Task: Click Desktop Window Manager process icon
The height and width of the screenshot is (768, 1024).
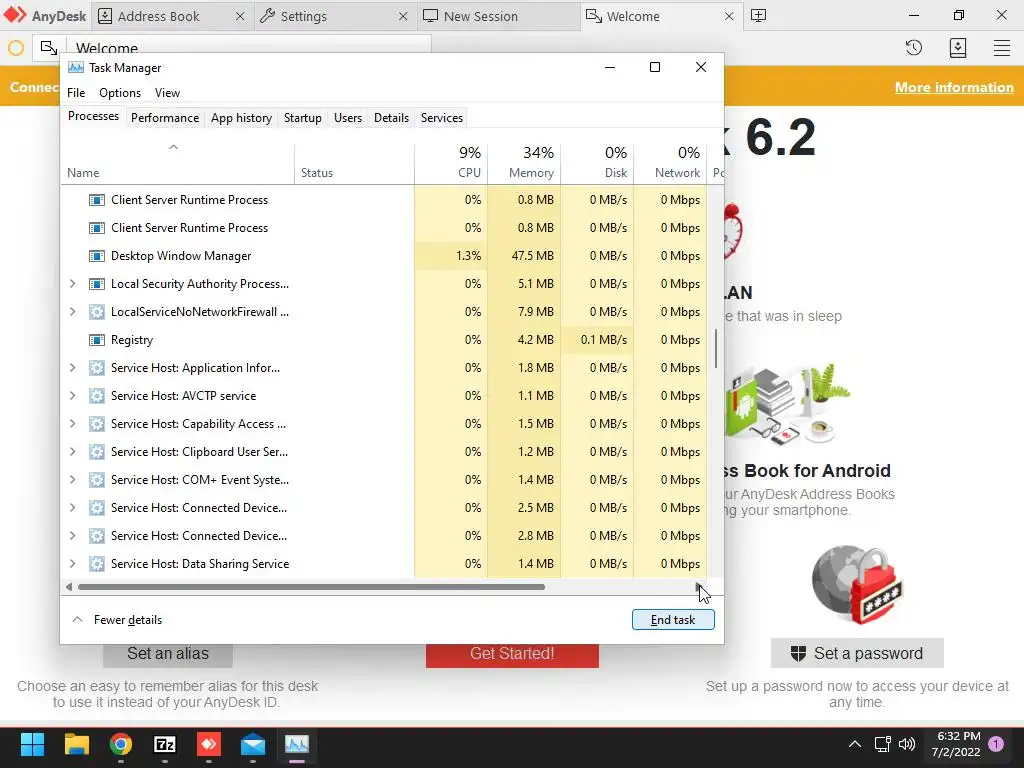Action: tap(97, 256)
